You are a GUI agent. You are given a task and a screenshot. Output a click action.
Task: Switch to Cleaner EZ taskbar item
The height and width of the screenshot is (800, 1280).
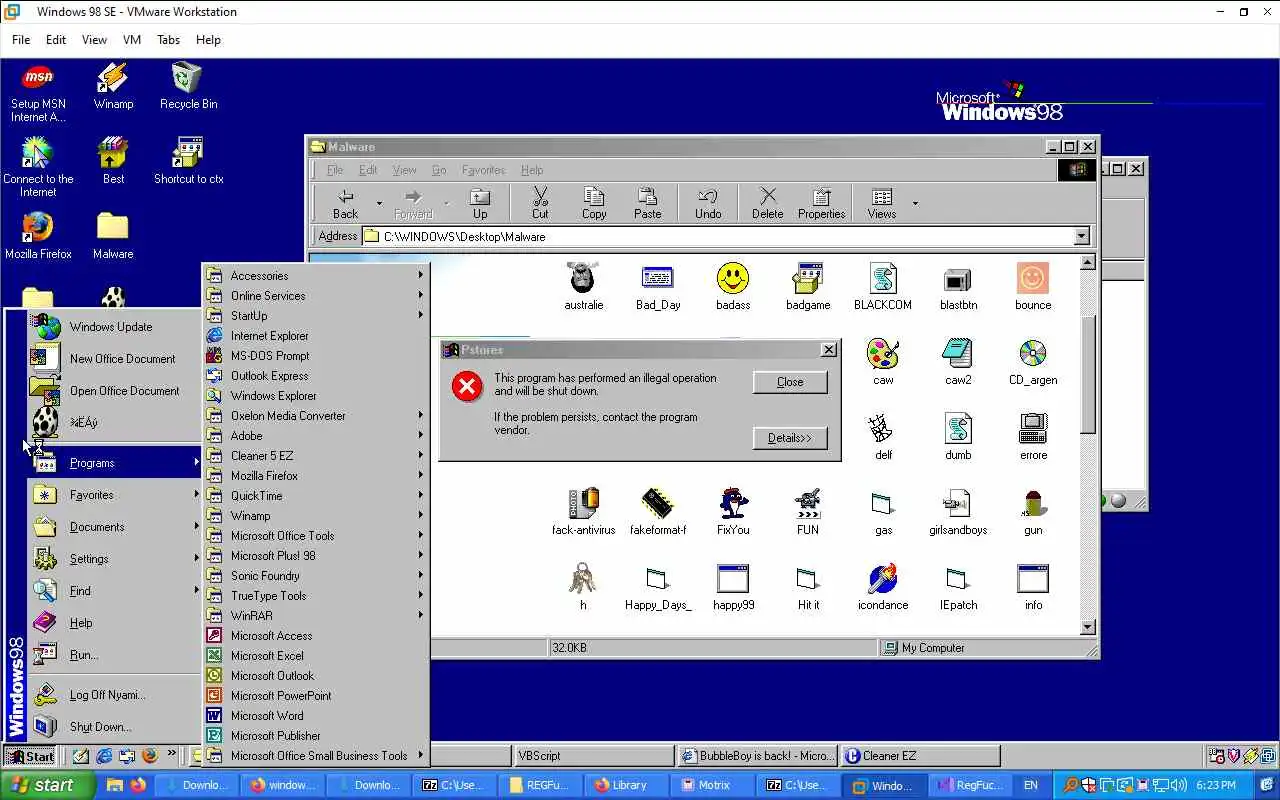[920, 756]
